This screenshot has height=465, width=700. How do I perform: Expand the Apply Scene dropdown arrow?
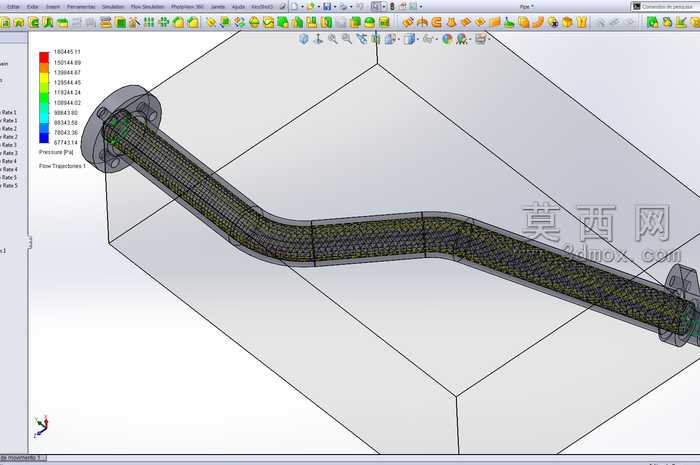pos(469,39)
